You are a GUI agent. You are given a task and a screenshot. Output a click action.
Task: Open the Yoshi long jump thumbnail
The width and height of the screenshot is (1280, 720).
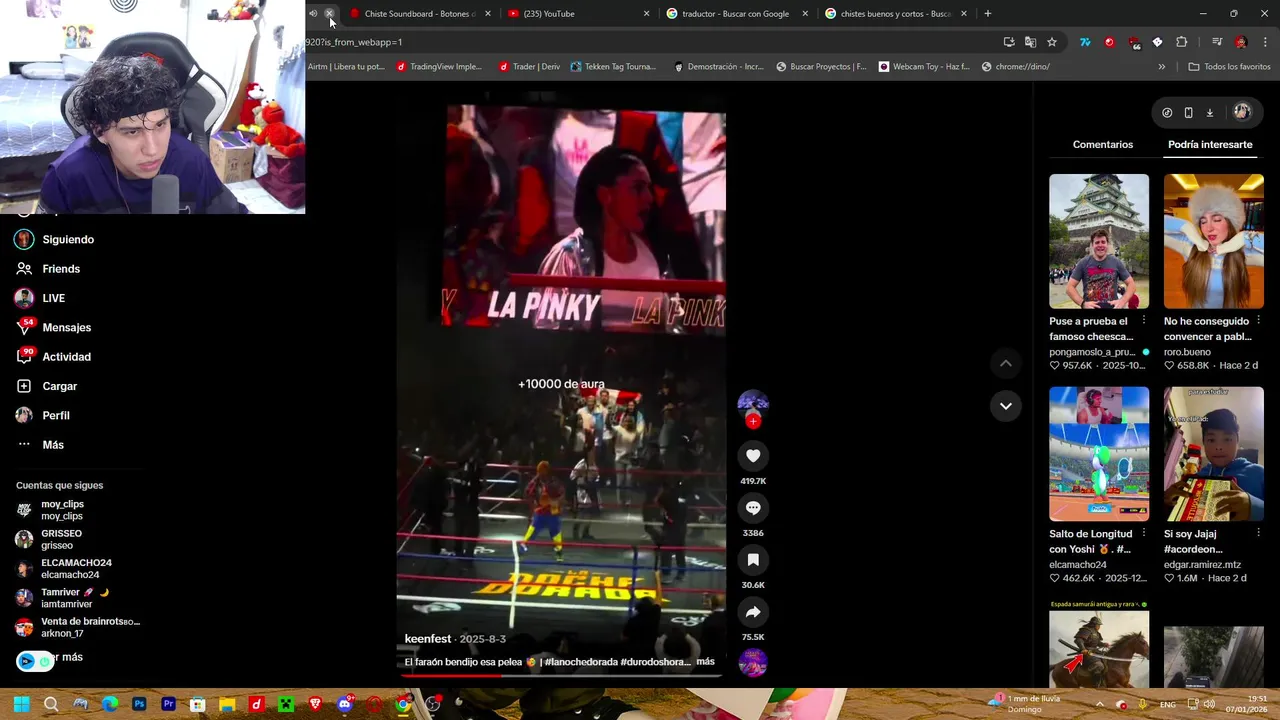tap(1099, 454)
